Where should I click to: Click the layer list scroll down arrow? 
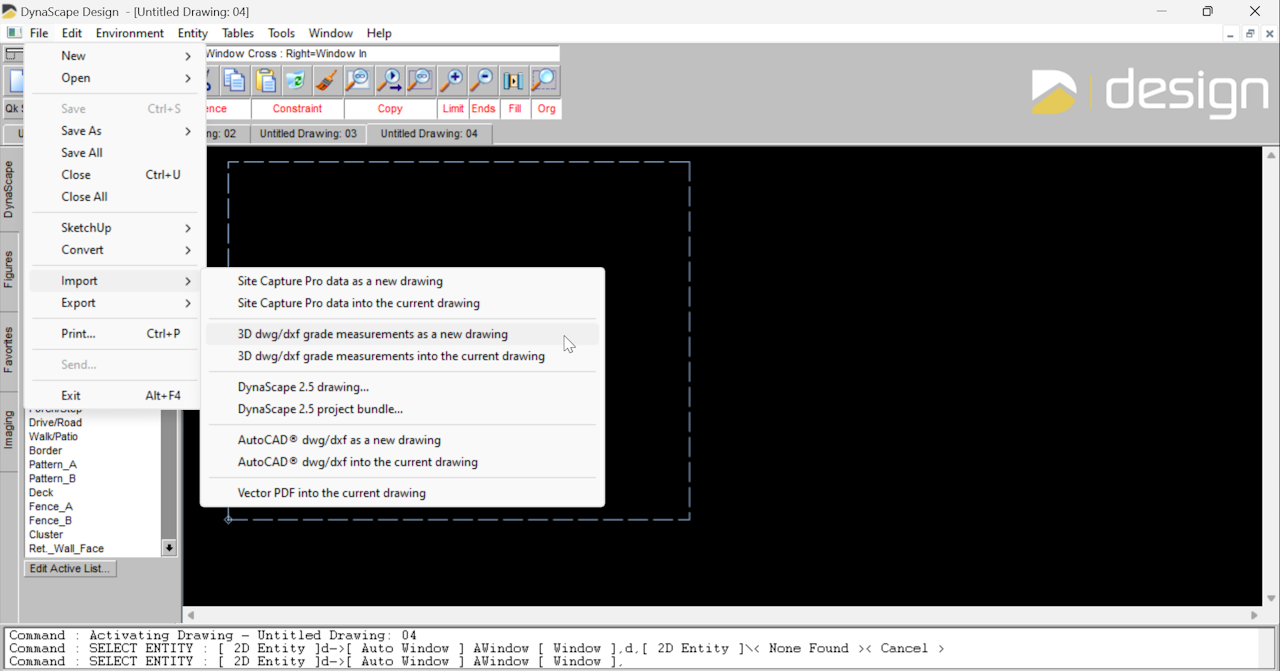click(169, 548)
